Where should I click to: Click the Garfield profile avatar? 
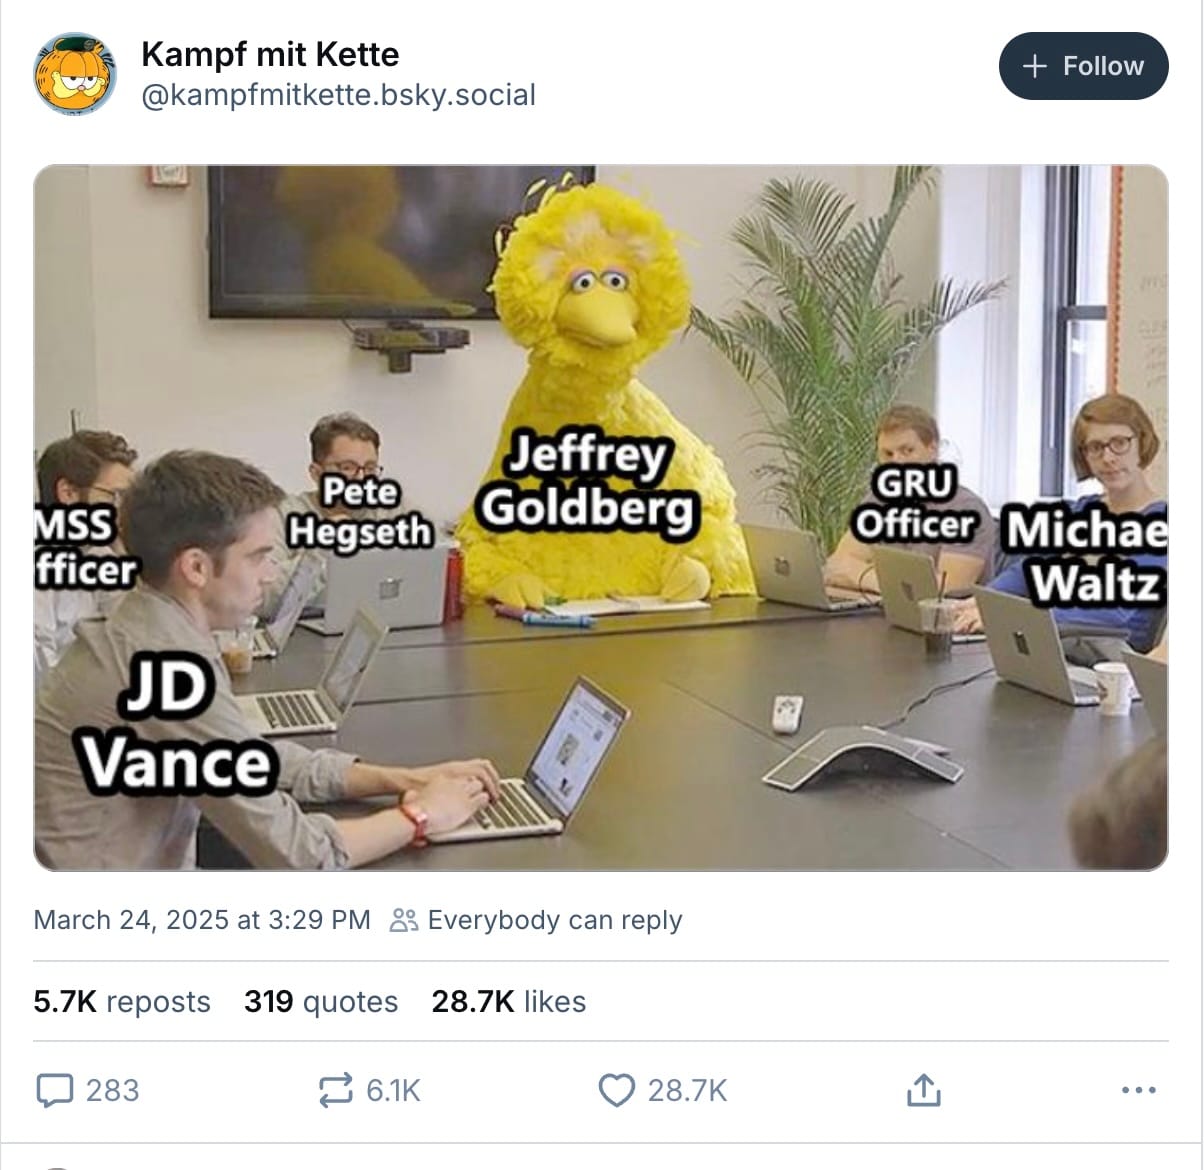75,74
